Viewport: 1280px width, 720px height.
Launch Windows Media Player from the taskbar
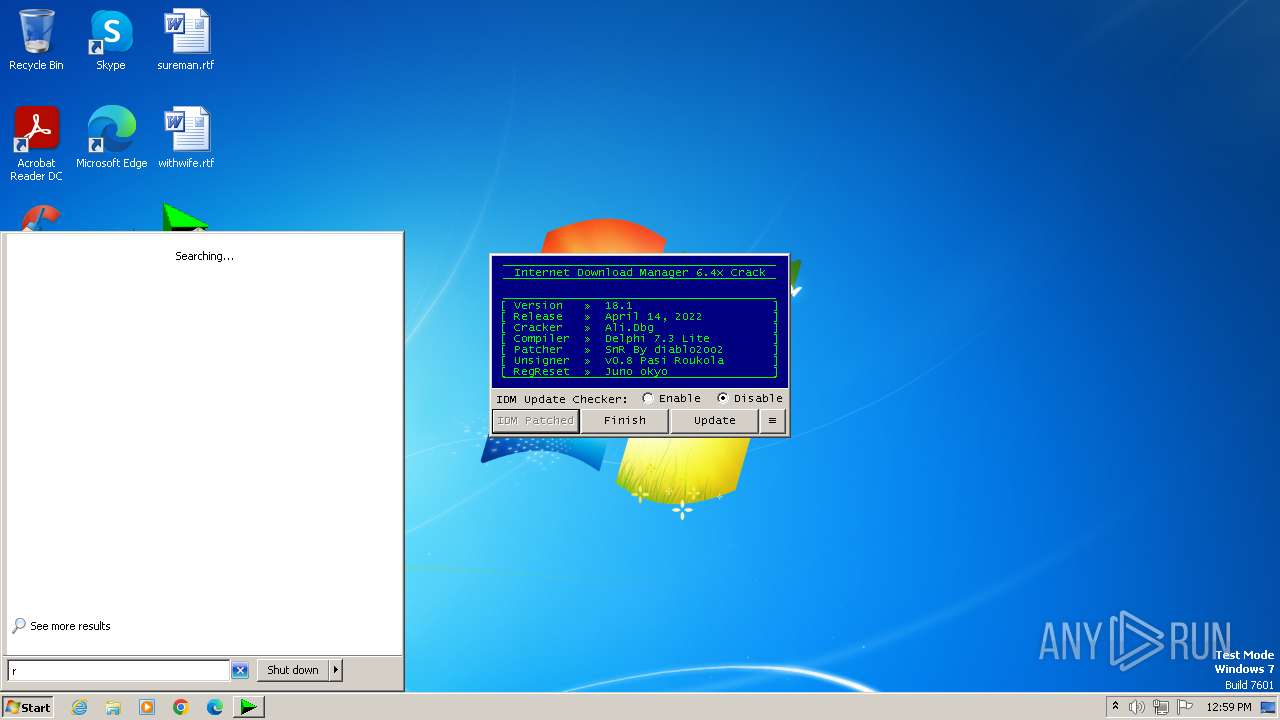click(x=147, y=707)
